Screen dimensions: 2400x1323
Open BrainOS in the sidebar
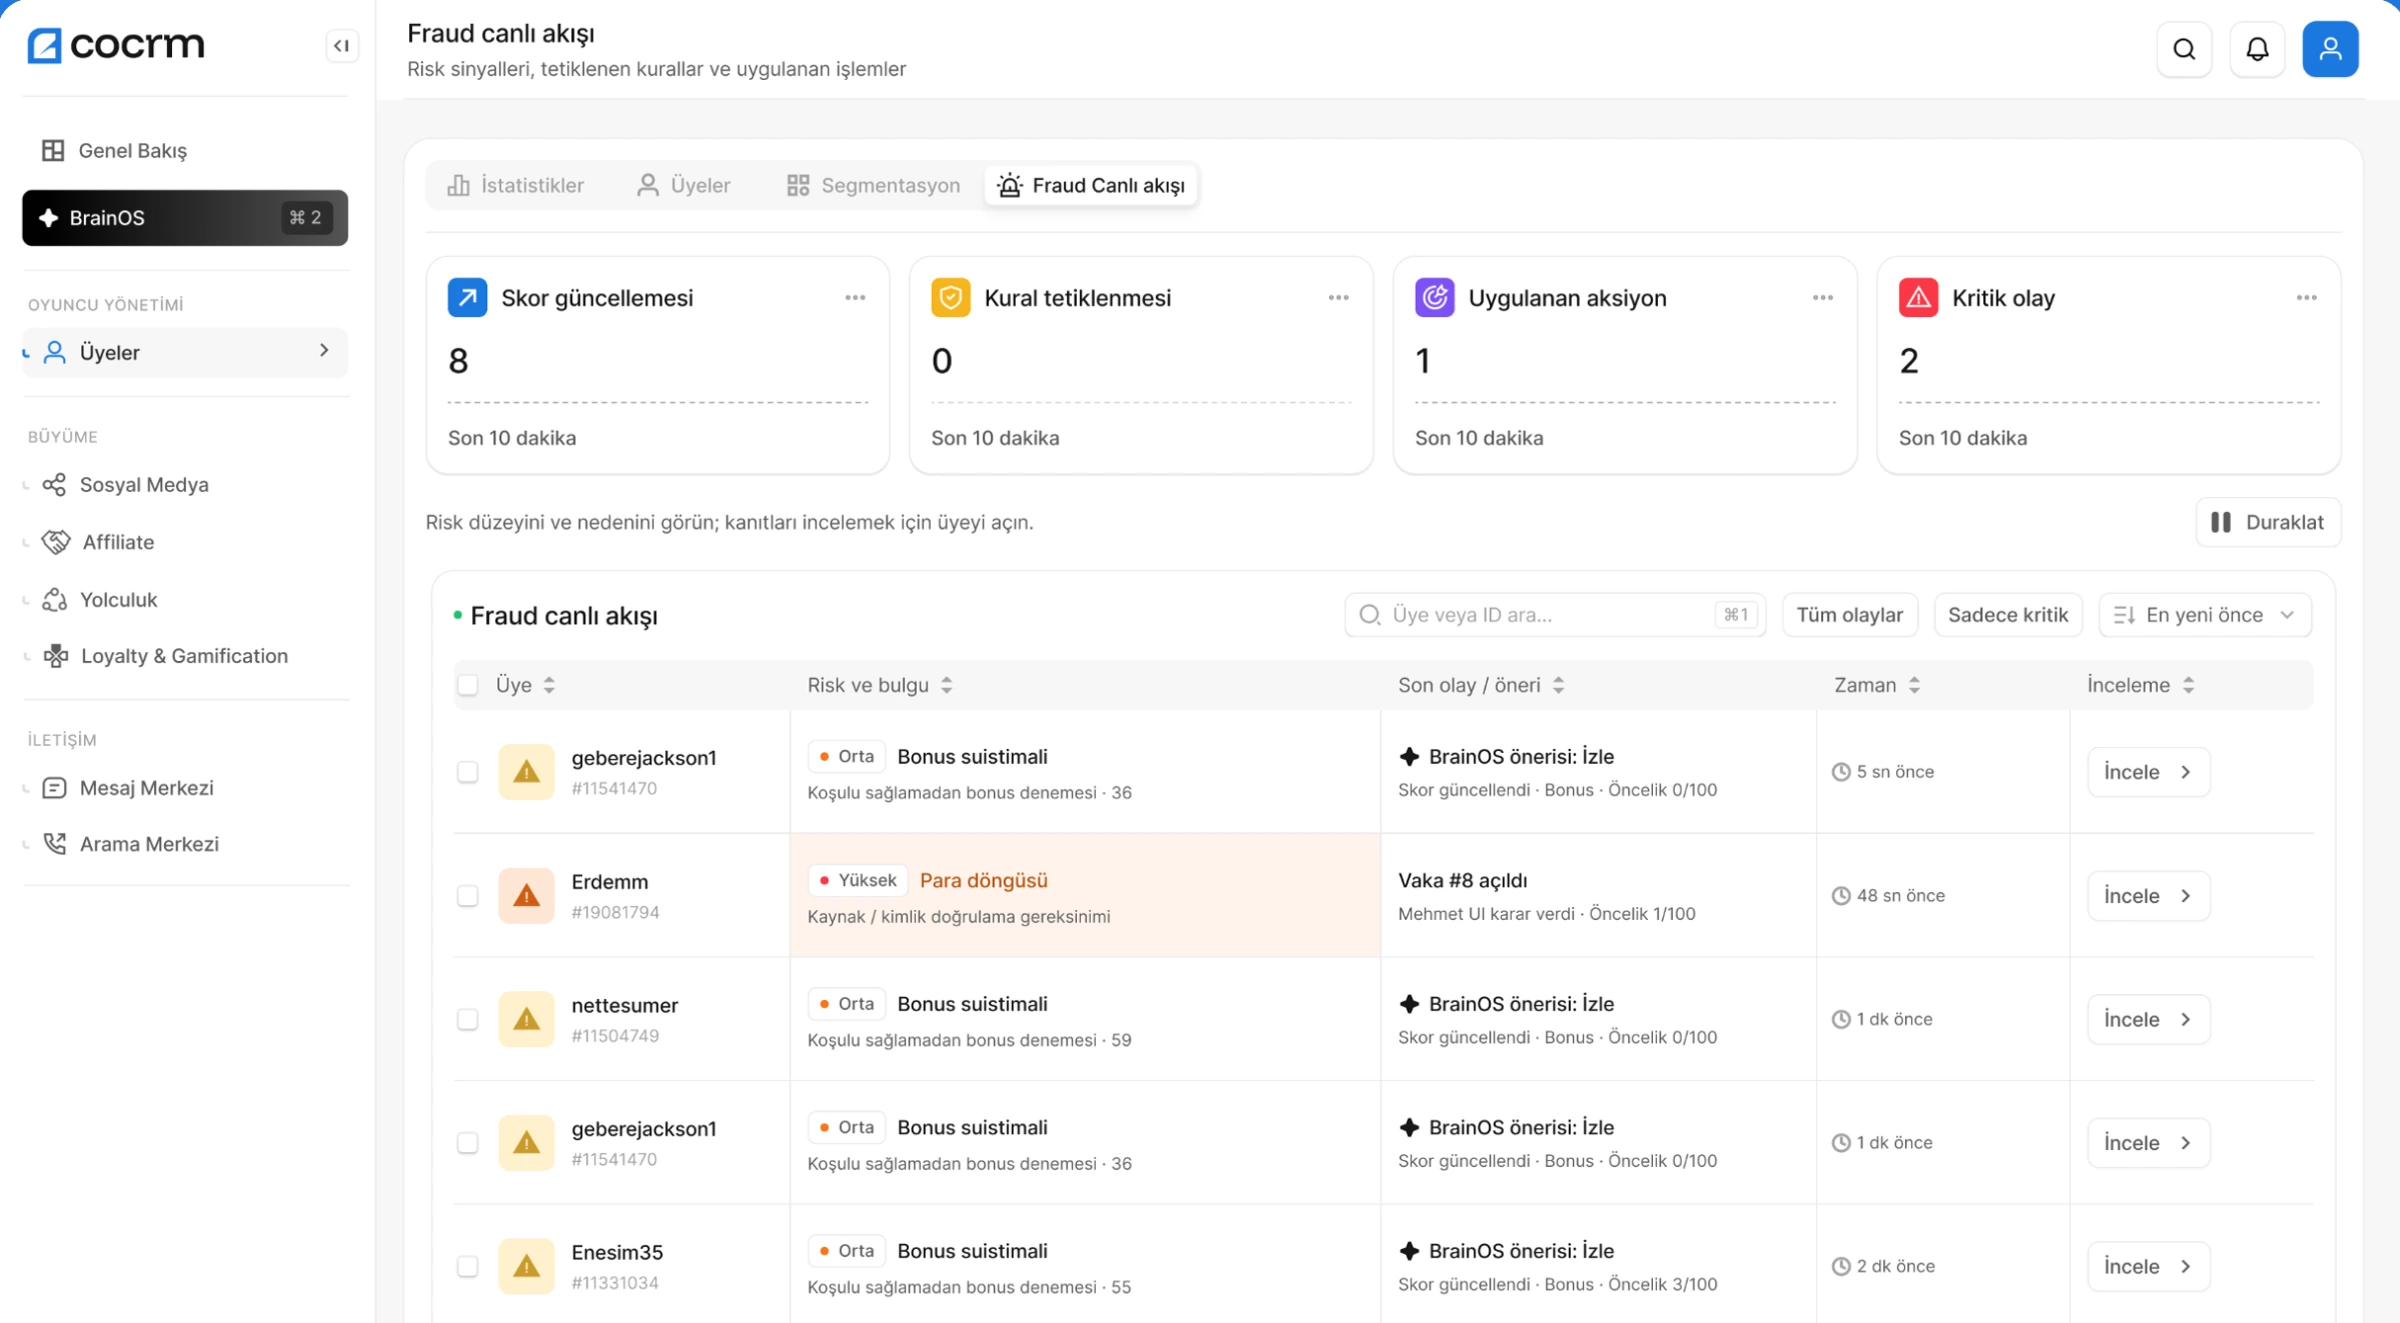(185, 218)
